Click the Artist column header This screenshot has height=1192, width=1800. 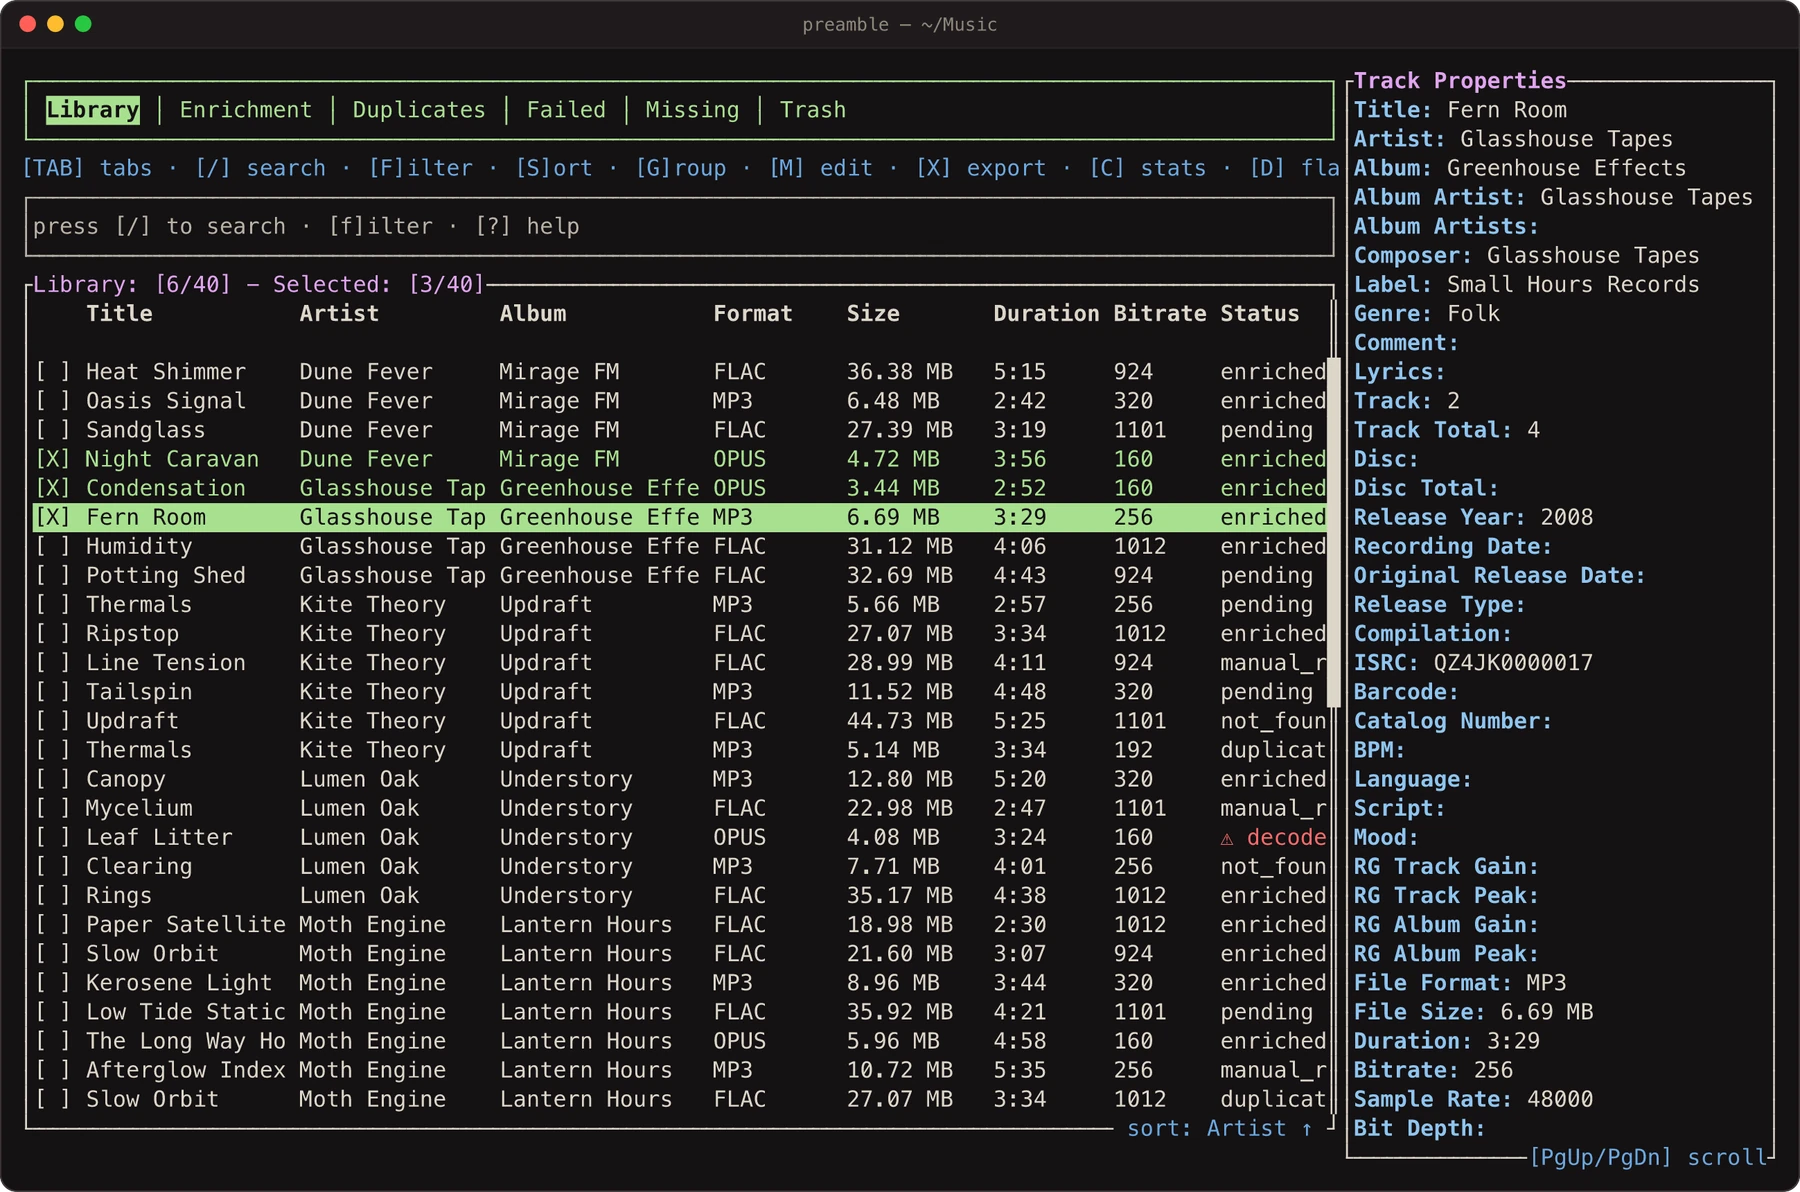(339, 314)
